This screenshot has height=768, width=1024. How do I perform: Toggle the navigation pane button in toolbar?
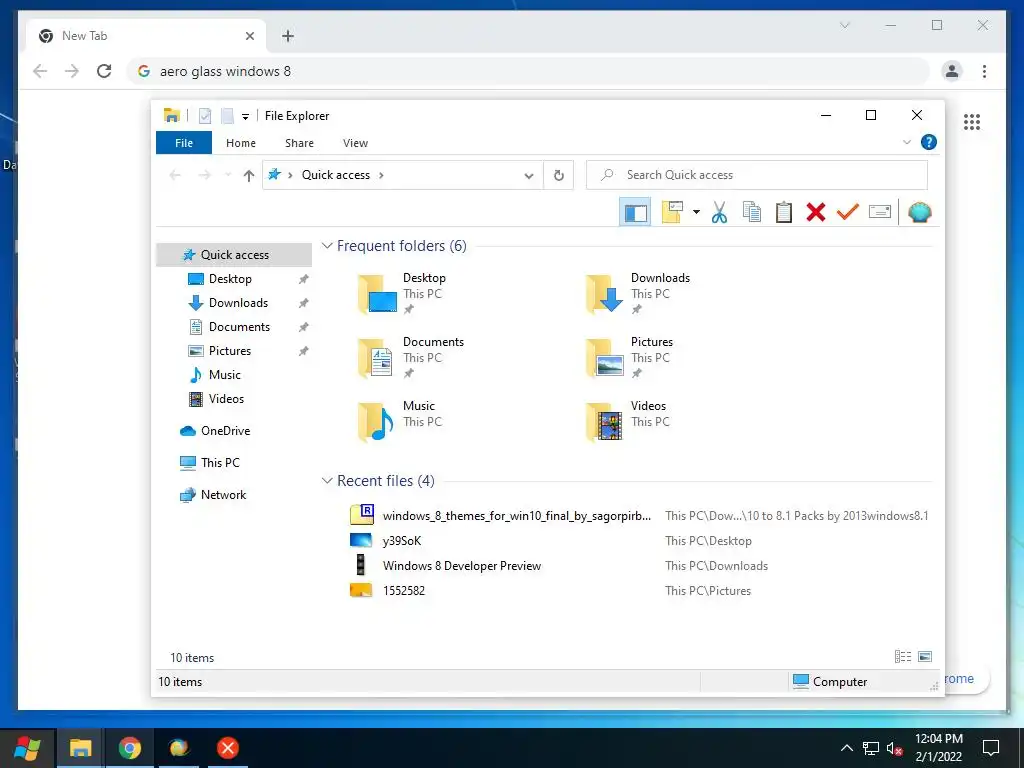pyautogui.click(x=635, y=212)
